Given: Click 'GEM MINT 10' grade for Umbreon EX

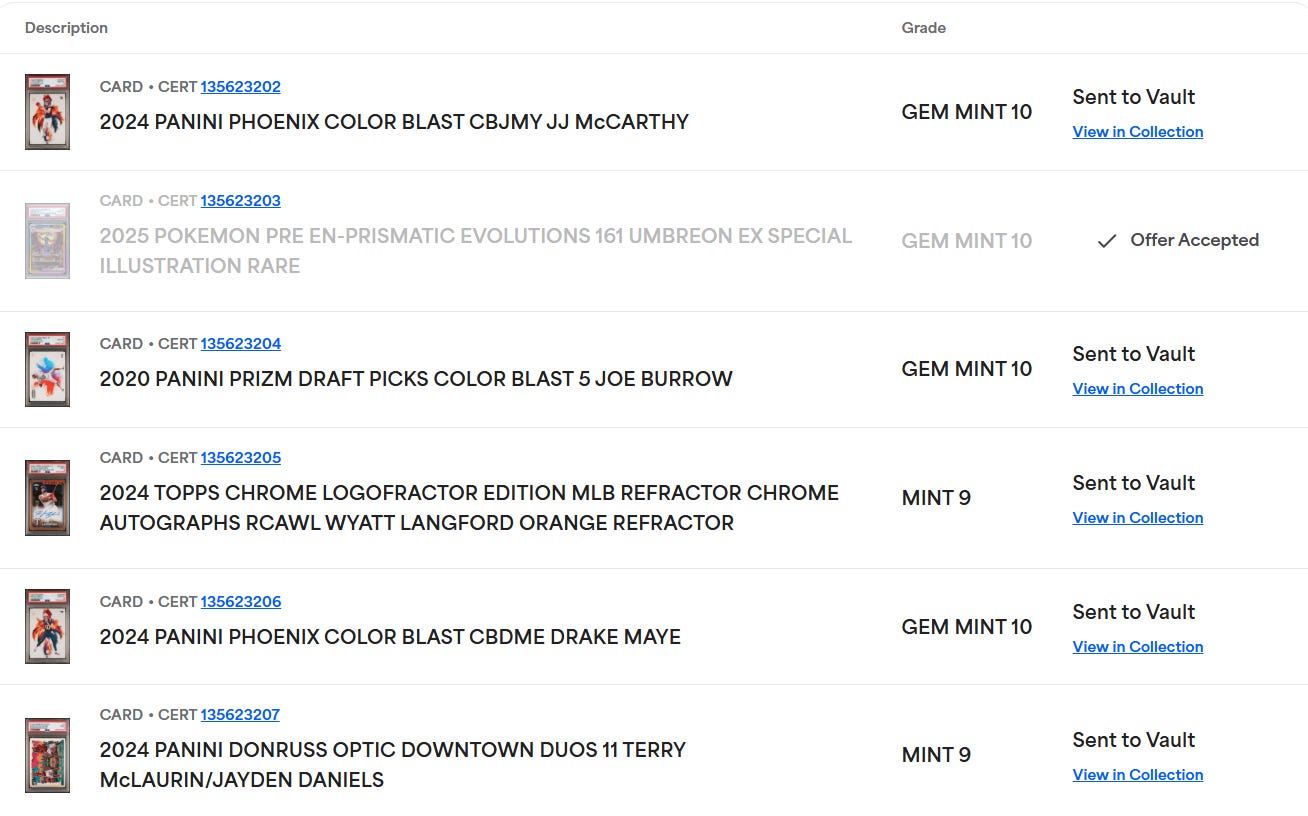Looking at the screenshot, I should (x=967, y=241).
